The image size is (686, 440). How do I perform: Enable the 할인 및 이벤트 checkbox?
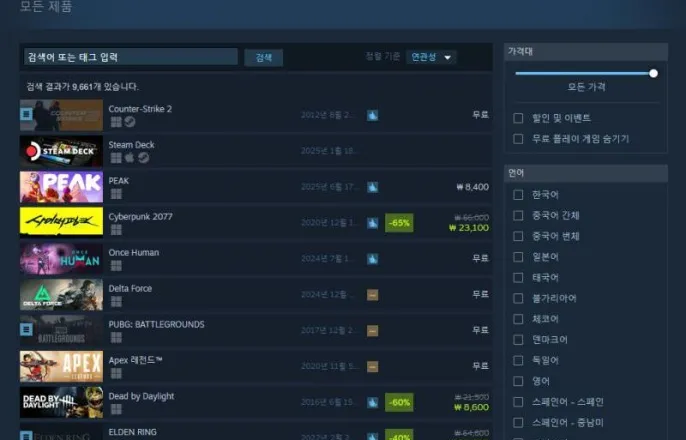tap(518, 118)
